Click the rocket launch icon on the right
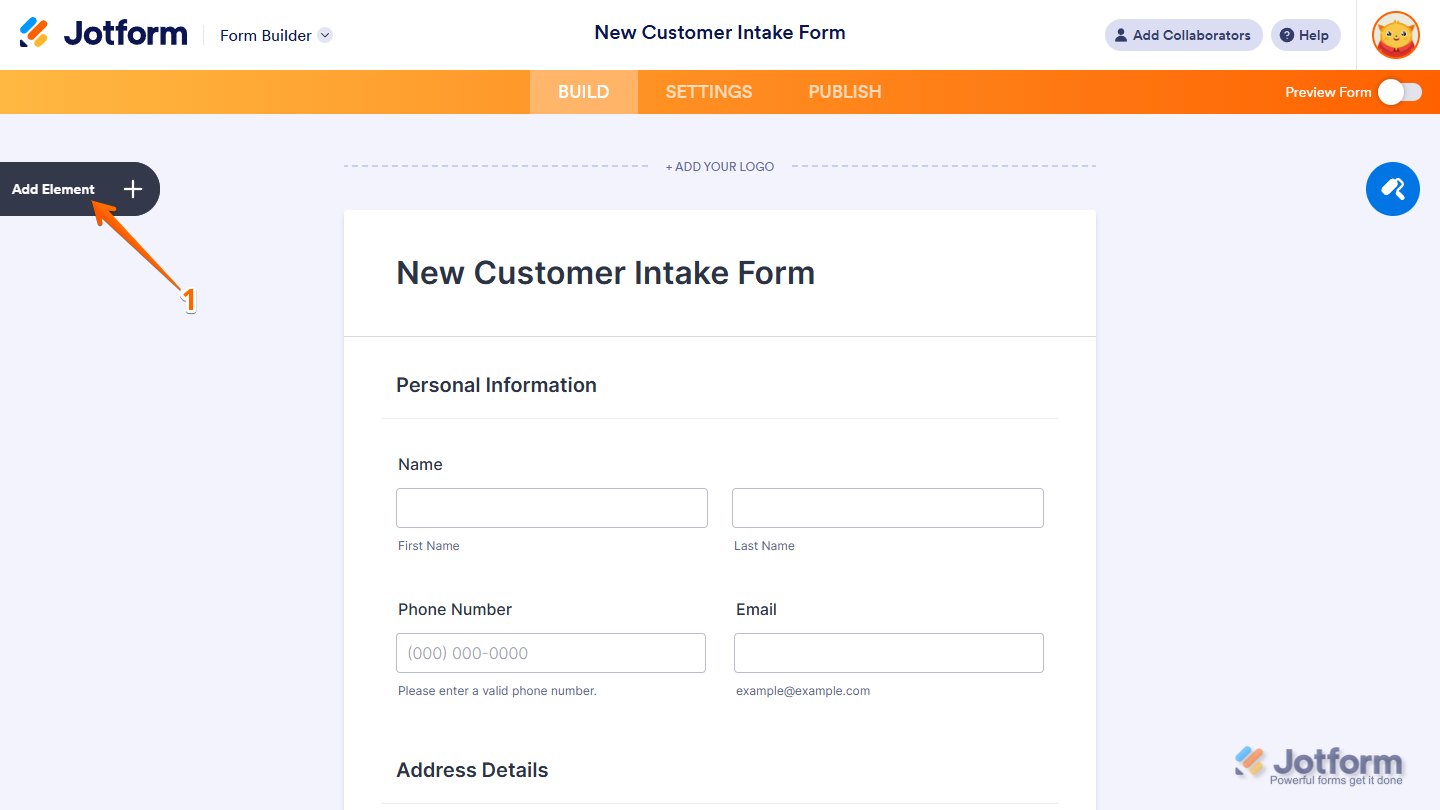The width and height of the screenshot is (1440, 810). click(1392, 189)
